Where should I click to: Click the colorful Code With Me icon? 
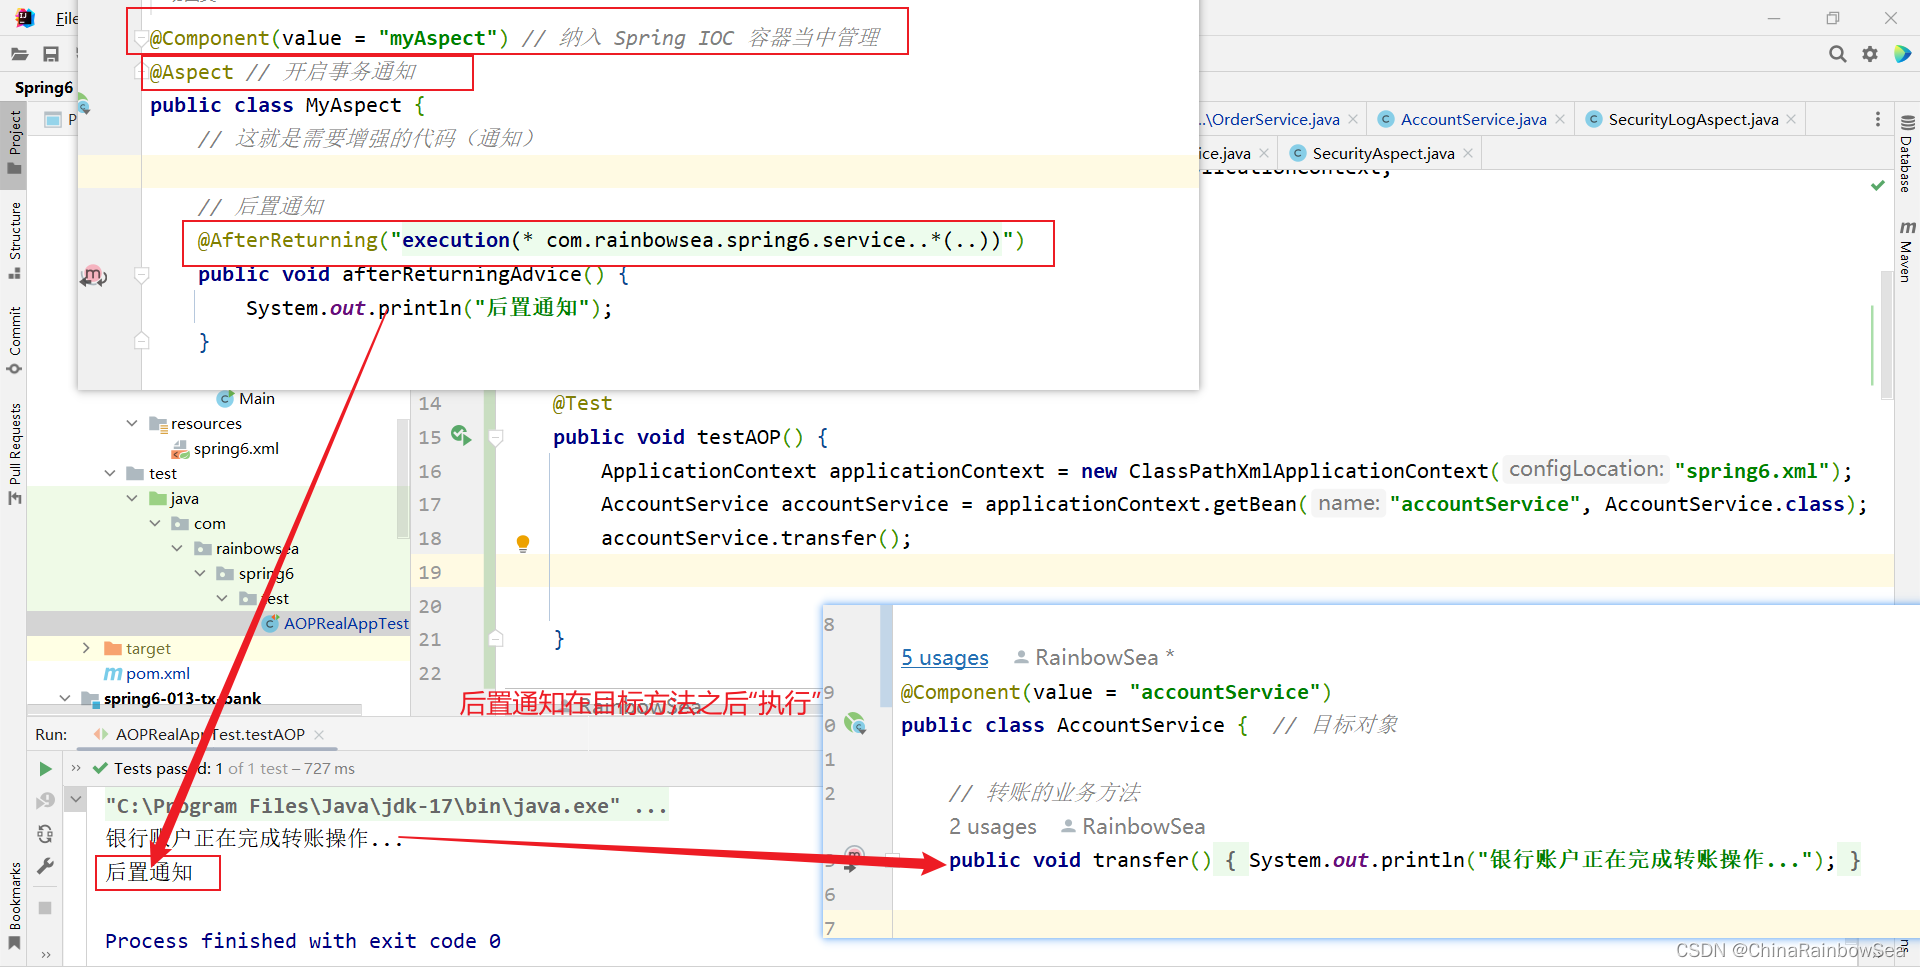coord(1902,54)
